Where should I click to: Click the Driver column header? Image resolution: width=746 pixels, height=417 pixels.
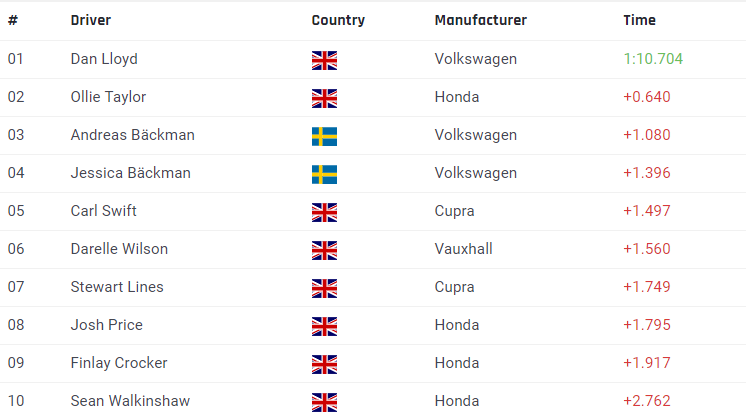point(91,20)
